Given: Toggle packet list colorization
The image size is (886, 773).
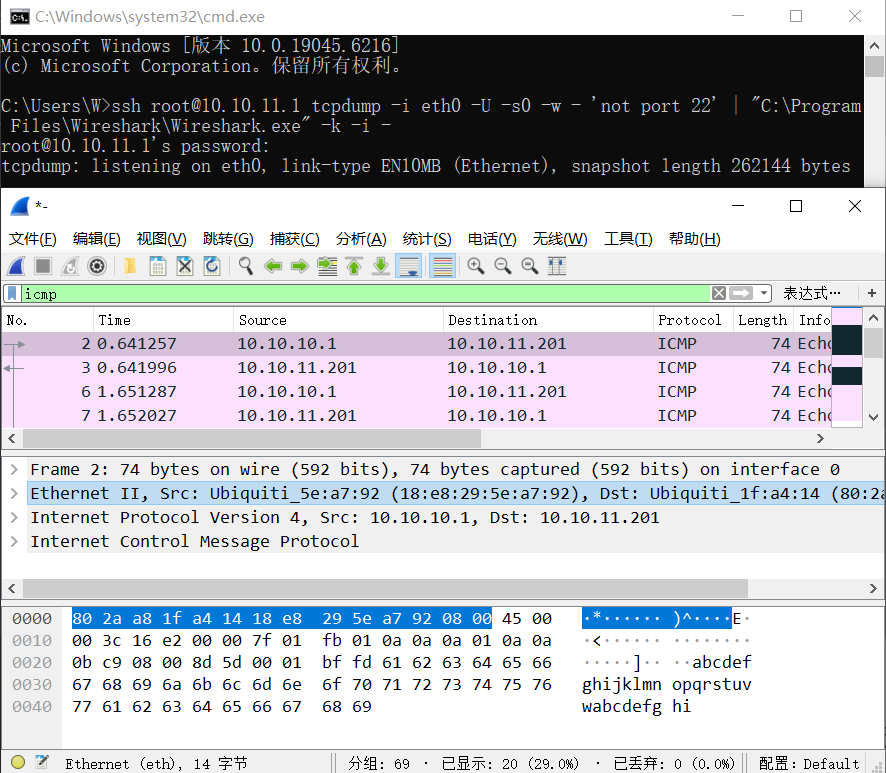Looking at the screenshot, I should click(x=442, y=266).
